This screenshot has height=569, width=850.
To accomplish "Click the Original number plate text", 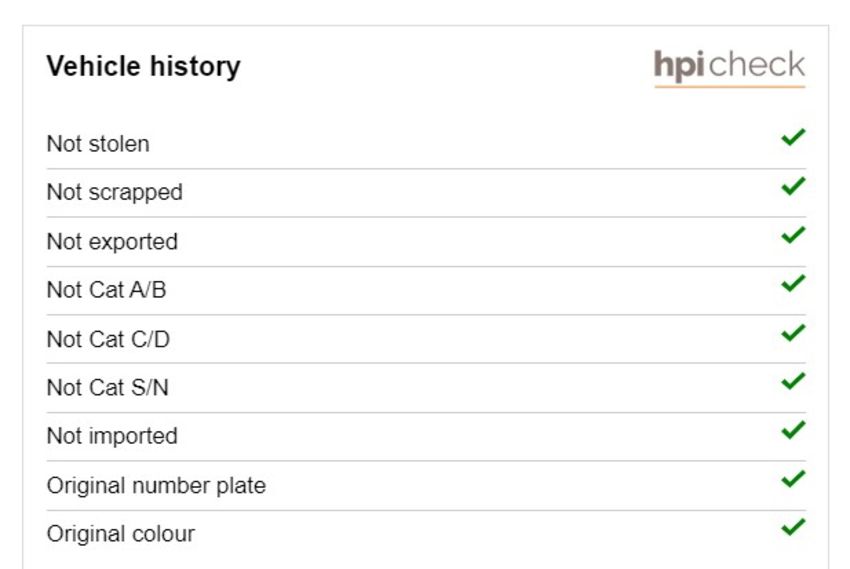I will (156, 486).
